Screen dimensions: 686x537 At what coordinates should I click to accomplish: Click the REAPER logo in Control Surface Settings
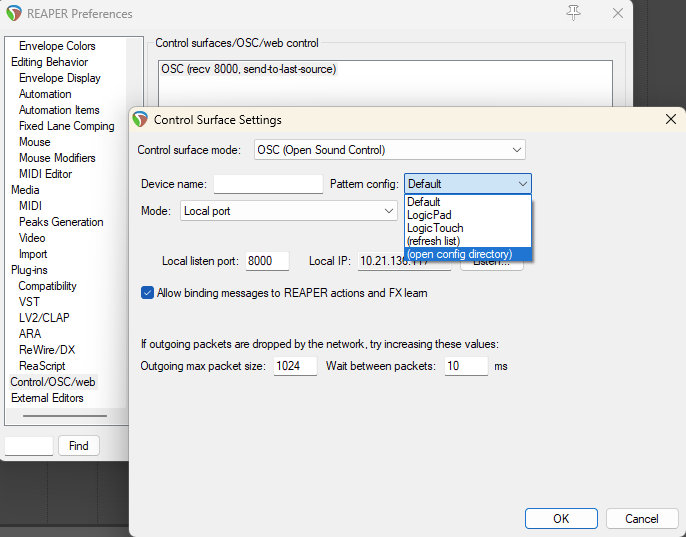click(x=140, y=119)
